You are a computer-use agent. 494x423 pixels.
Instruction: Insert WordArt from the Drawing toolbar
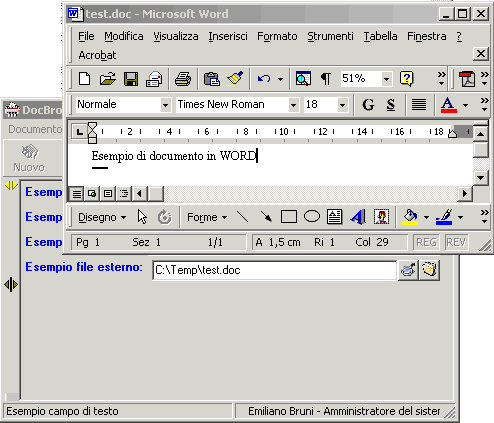pyautogui.click(x=358, y=217)
